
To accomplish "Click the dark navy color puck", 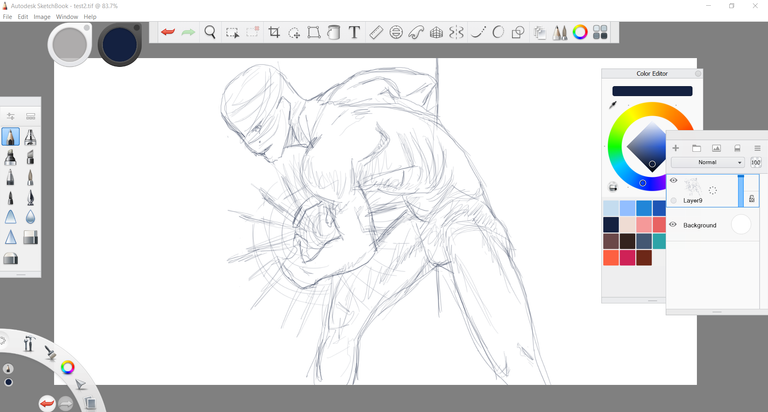I will 120,45.
